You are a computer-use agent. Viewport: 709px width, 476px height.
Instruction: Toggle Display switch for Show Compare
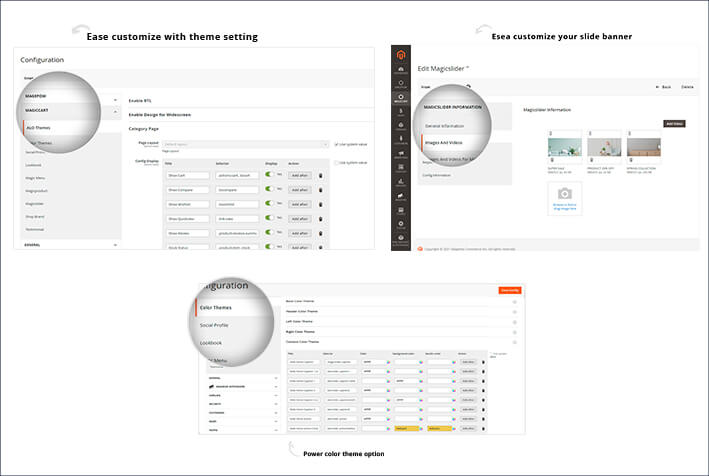tap(269, 188)
